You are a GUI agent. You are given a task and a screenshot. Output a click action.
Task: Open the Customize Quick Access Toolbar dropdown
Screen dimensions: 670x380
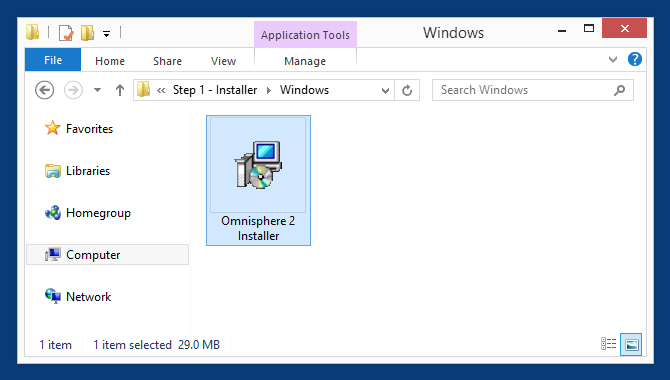pos(106,33)
